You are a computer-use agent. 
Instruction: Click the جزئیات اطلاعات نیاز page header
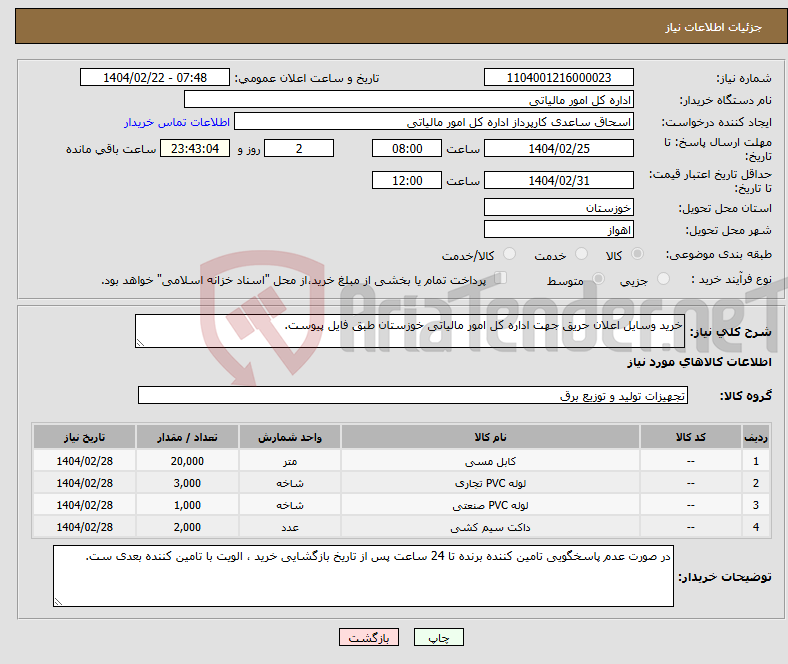pos(714,27)
